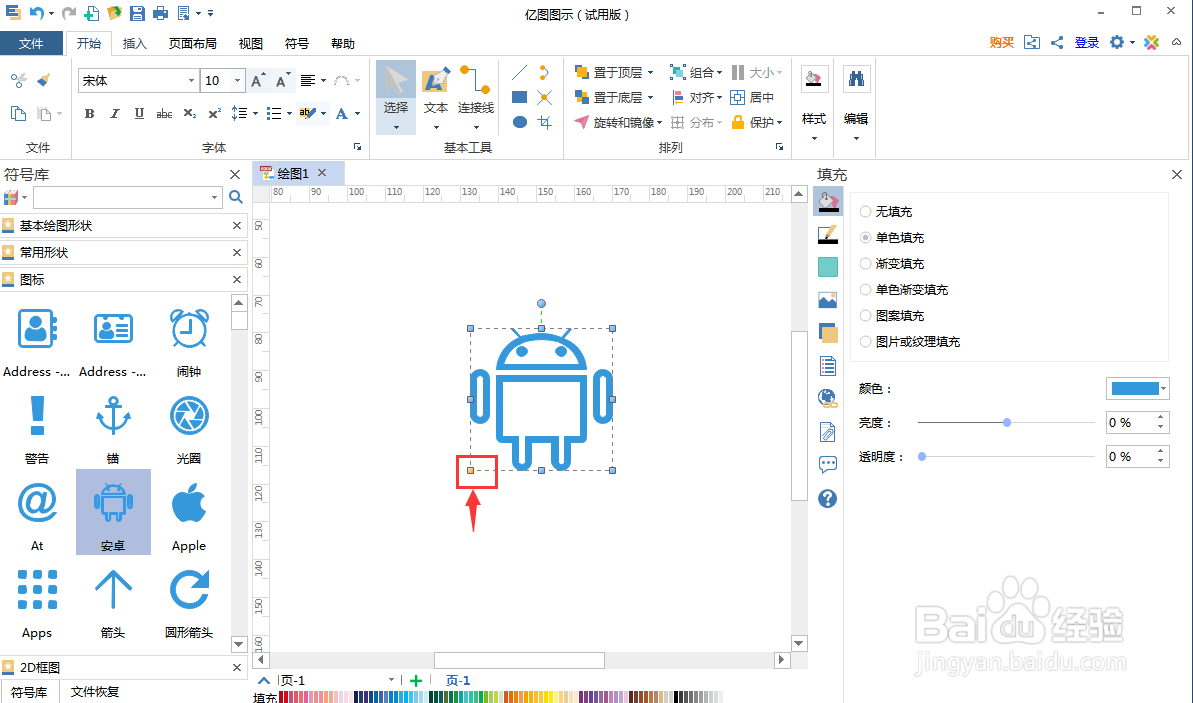Select 渐变填充 gradient fill option
The height and width of the screenshot is (703, 1193).
click(892, 263)
